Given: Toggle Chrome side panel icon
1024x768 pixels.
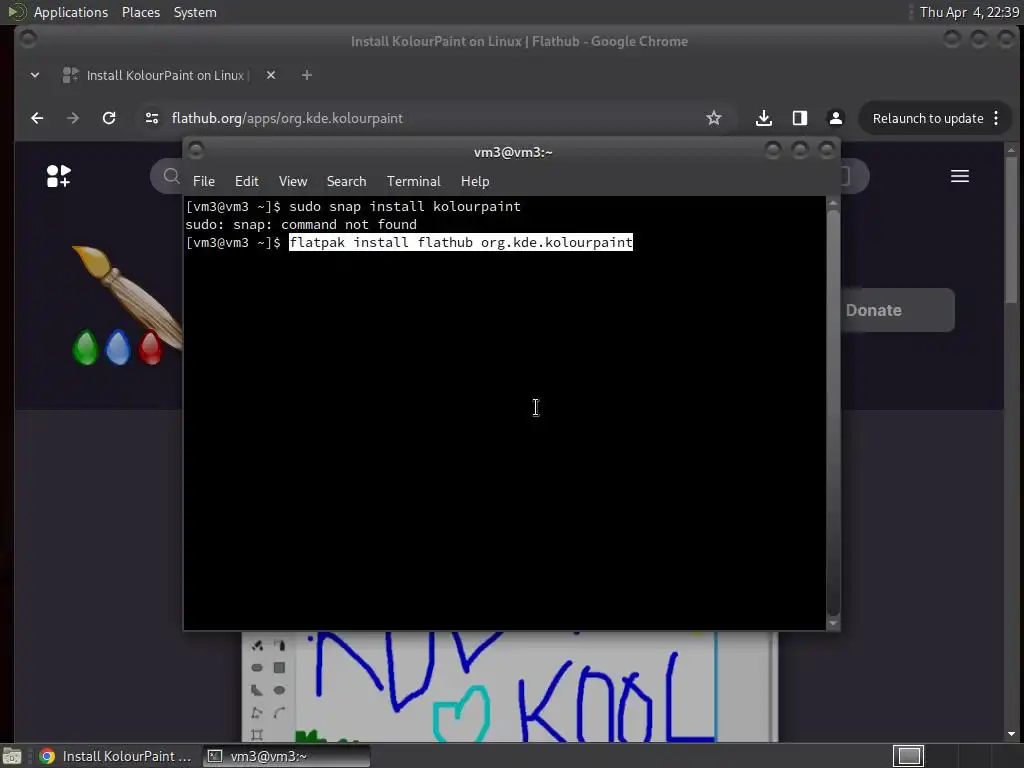Looking at the screenshot, I should click(799, 118).
